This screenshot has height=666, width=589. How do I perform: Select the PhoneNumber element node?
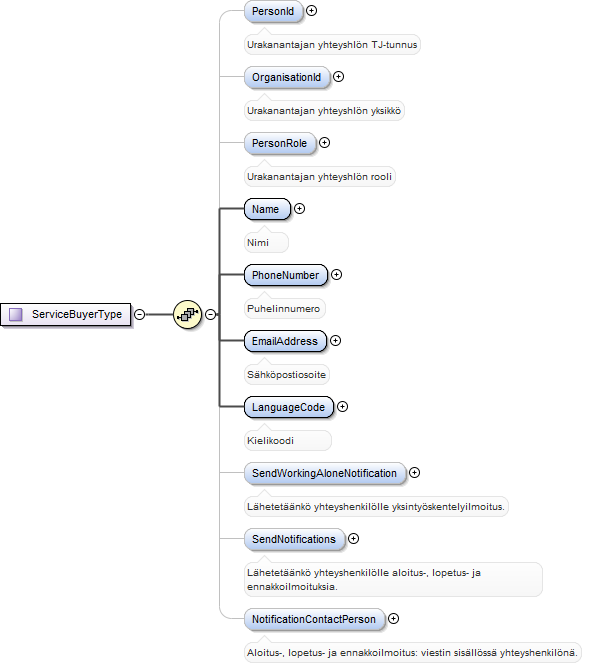286,275
